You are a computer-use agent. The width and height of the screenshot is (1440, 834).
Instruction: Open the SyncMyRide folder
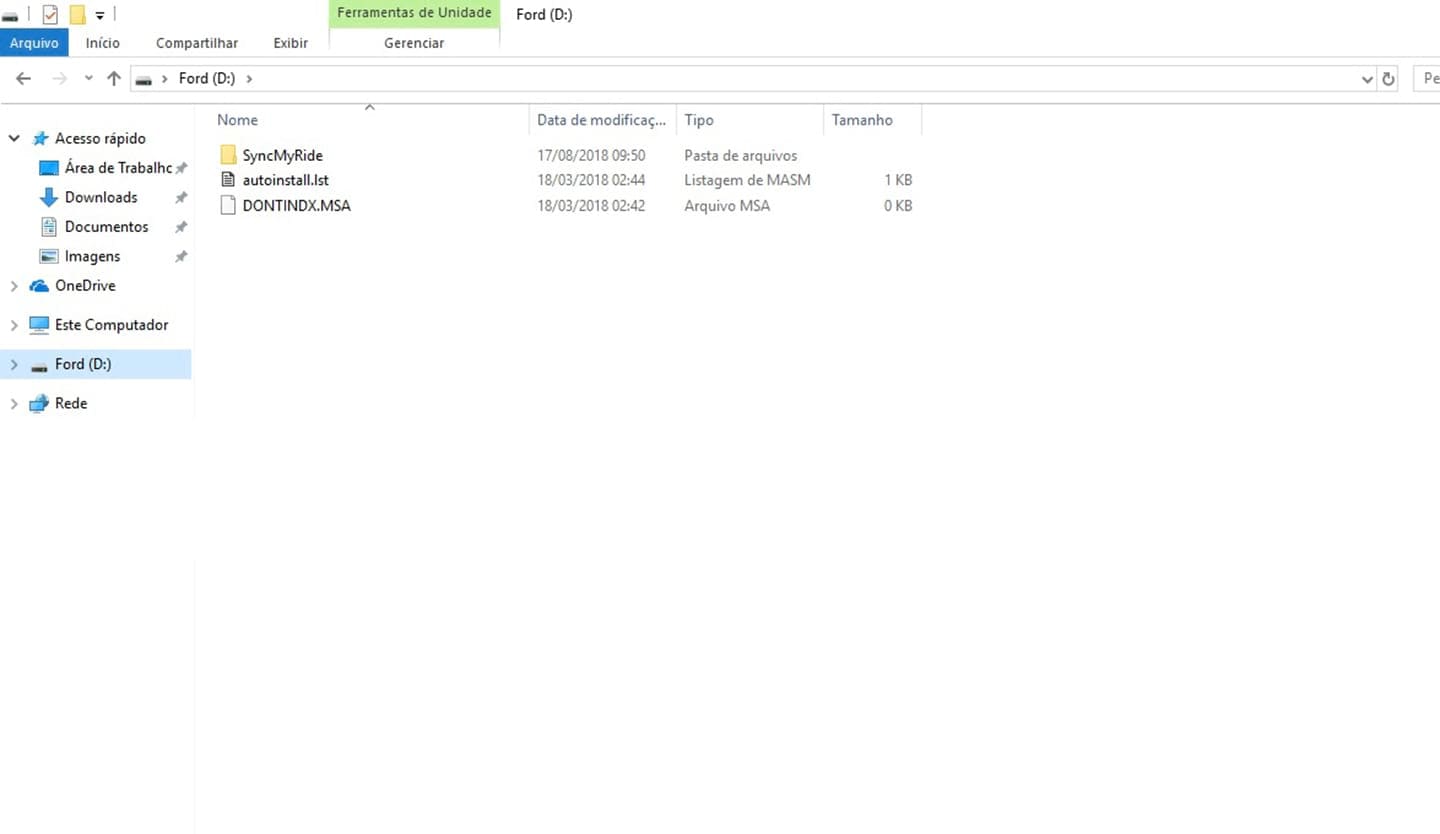[282, 156]
